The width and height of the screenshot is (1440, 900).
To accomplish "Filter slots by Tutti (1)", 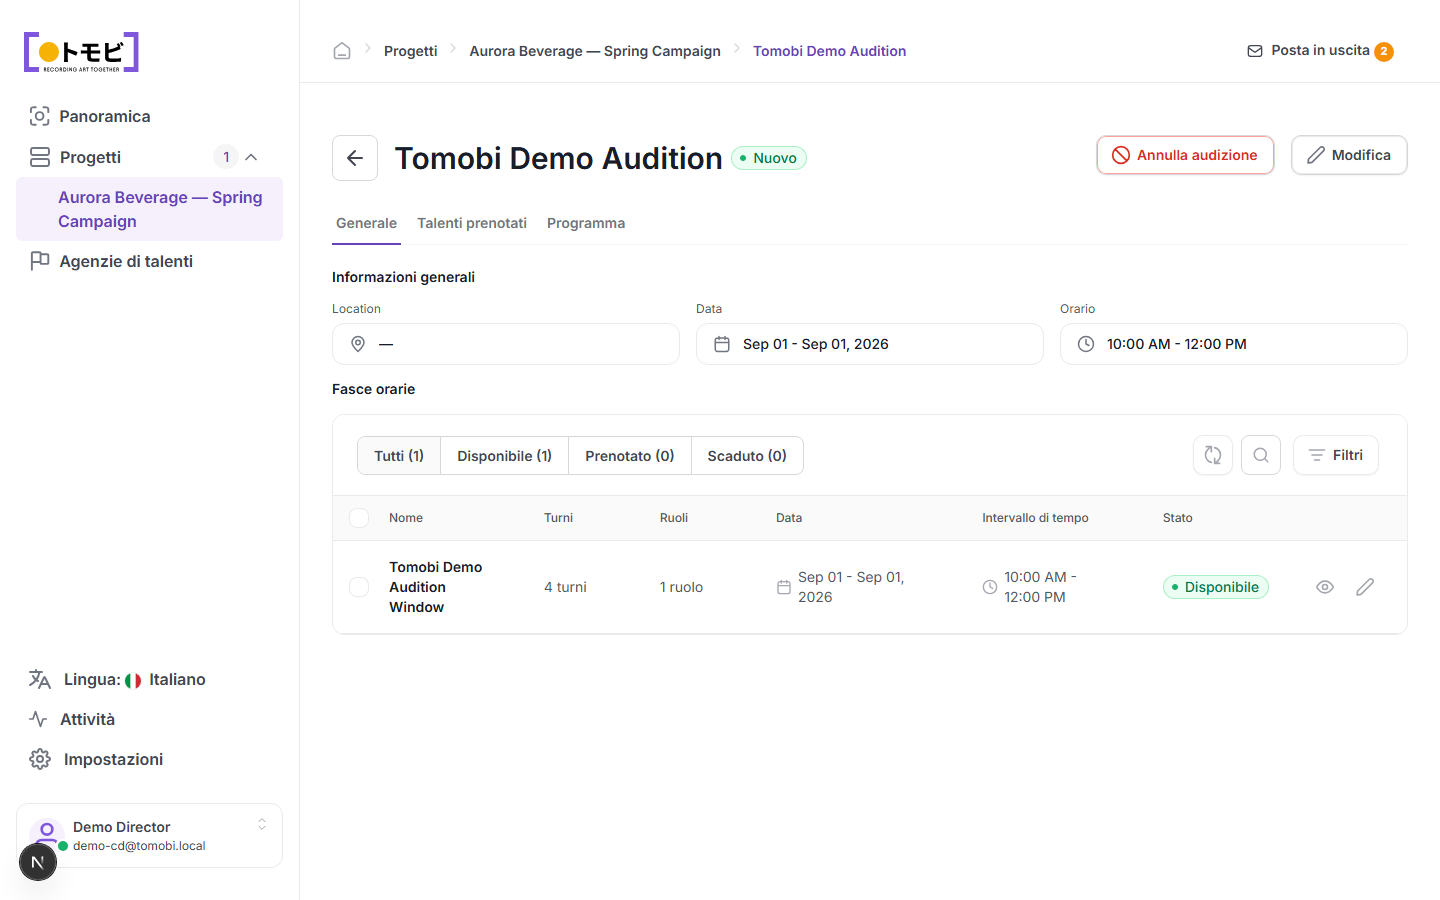I will (x=399, y=456).
